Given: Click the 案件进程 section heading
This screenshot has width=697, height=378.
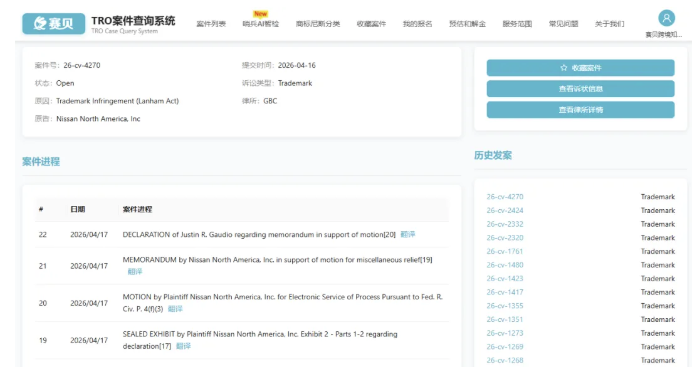Looking at the screenshot, I should click(x=41, y=161).
